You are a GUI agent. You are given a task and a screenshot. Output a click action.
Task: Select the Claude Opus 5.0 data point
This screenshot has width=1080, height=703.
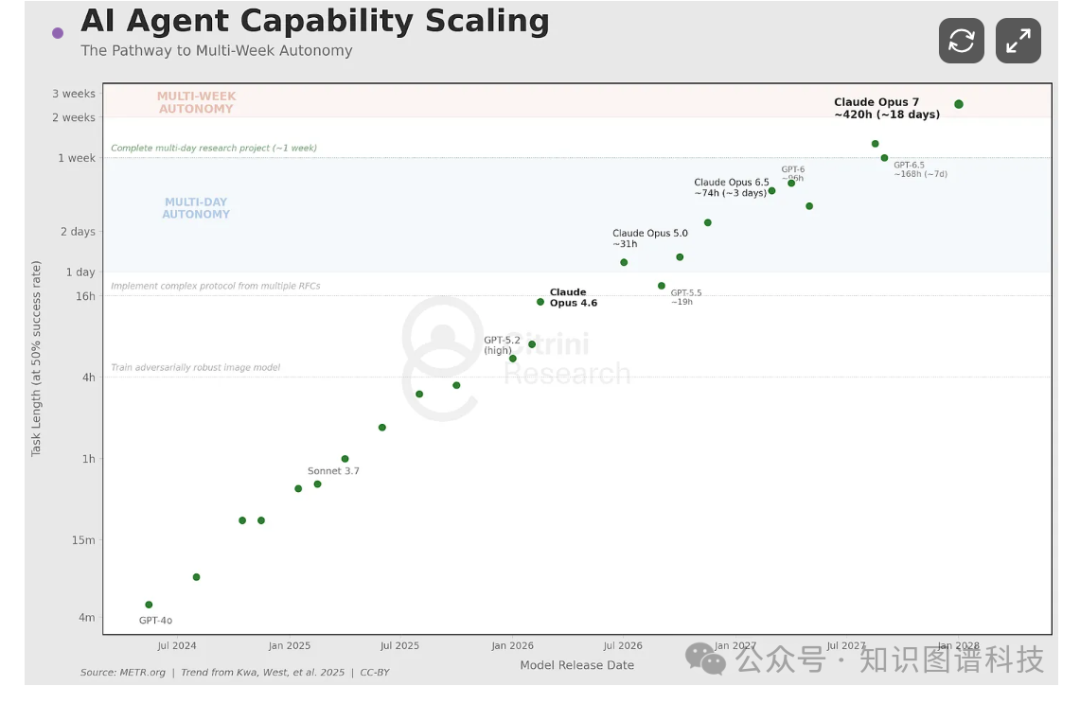click(x=624, y=262)
